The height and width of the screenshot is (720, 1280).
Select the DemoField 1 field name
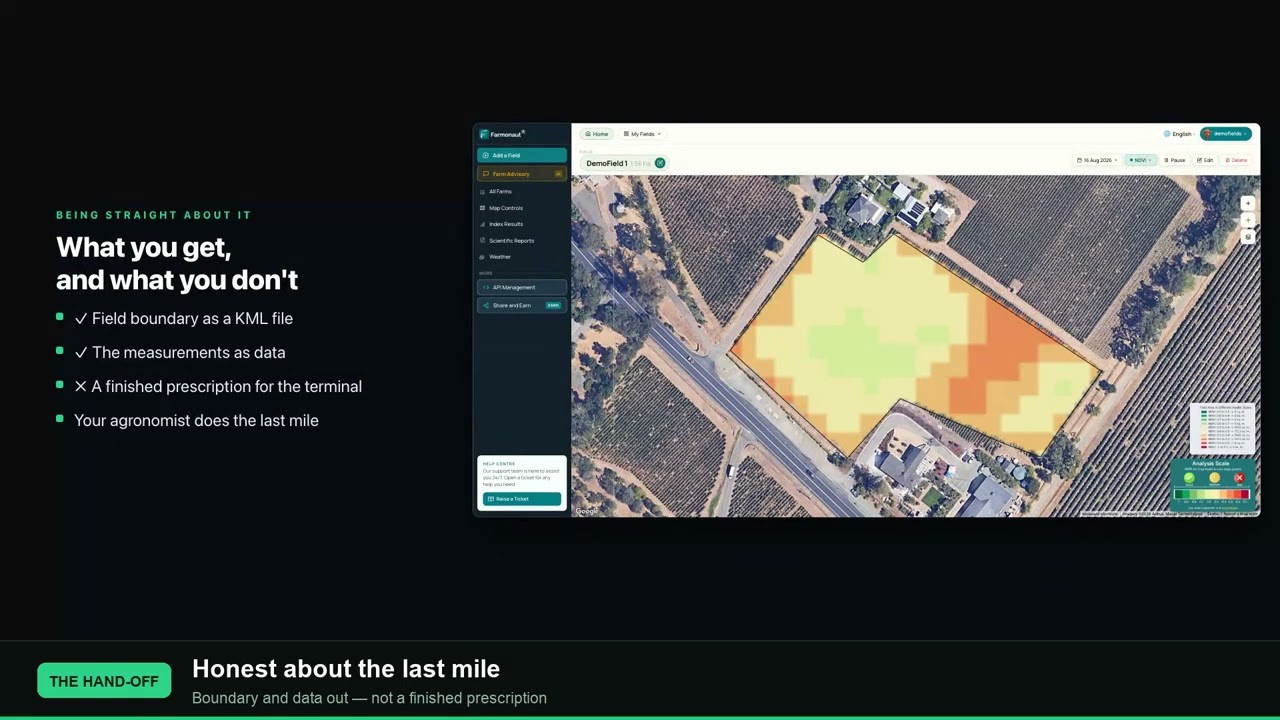tap(607, 163)
